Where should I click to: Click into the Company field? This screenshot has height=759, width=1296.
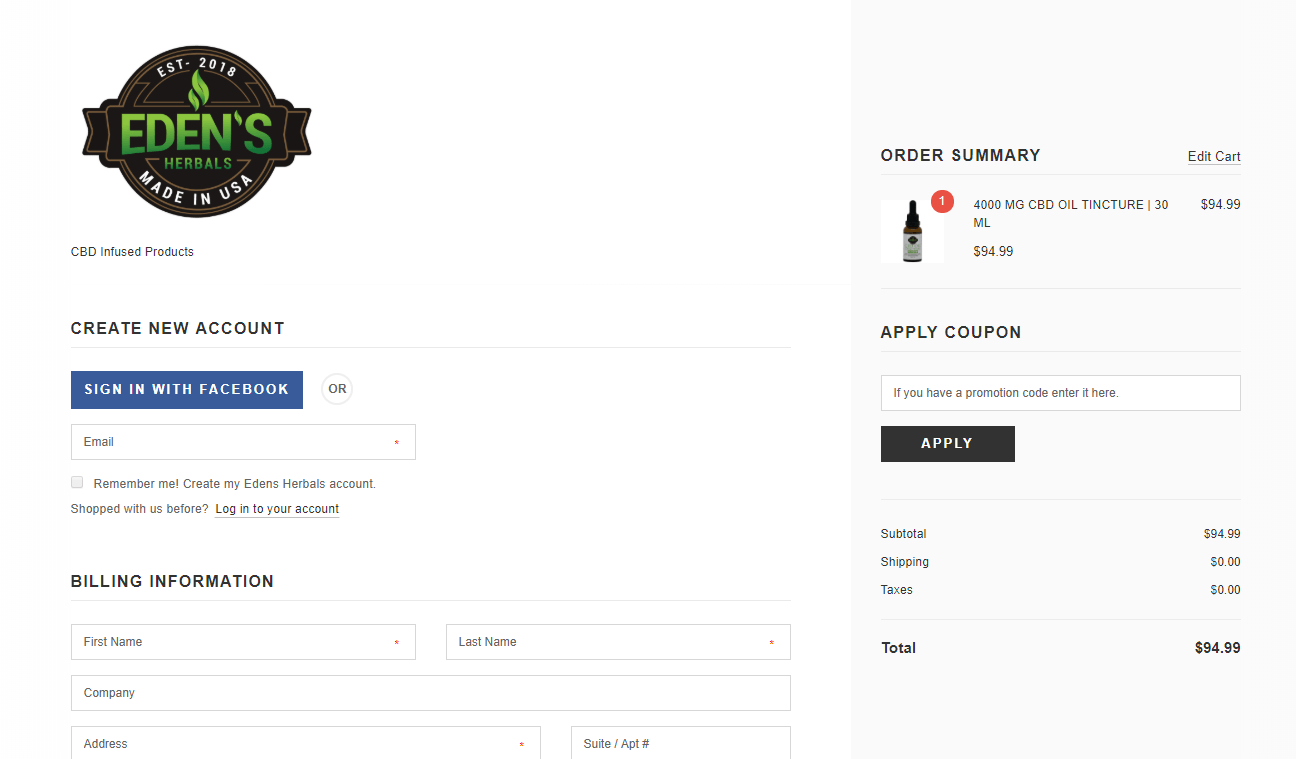pos(431,693)
